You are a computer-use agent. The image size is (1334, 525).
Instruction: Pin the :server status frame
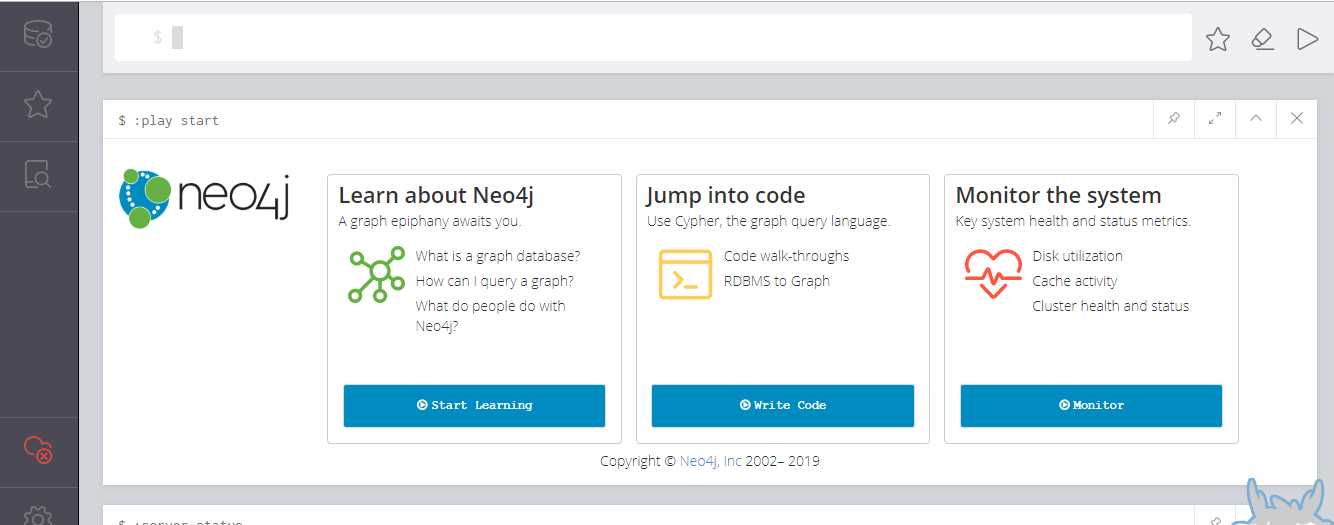[1215, 521]
